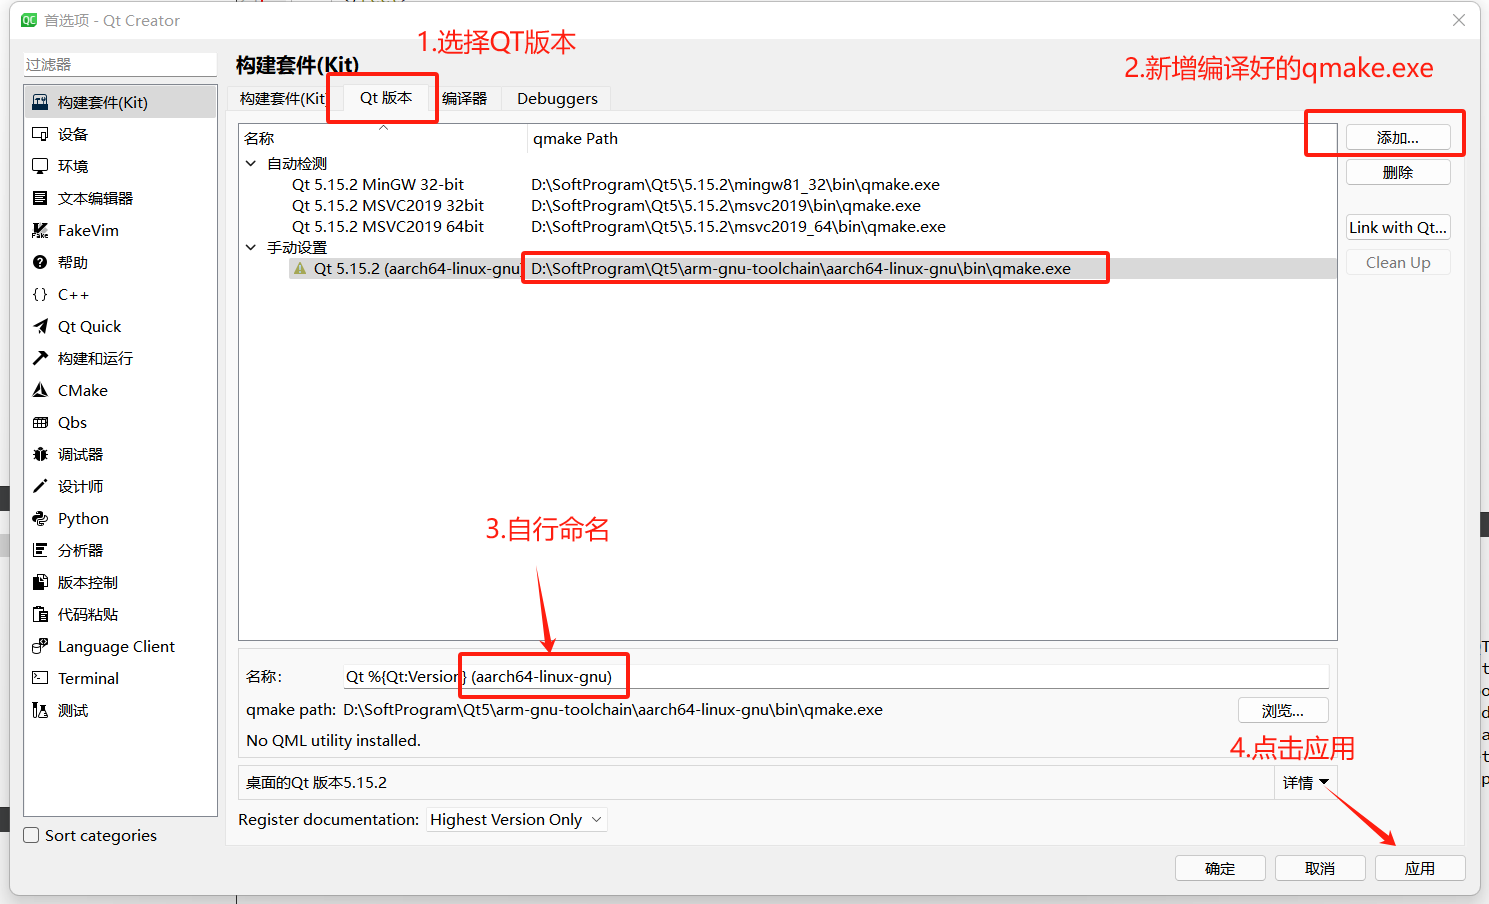Open the 分析器 analyzer icon

click(40, 550)
